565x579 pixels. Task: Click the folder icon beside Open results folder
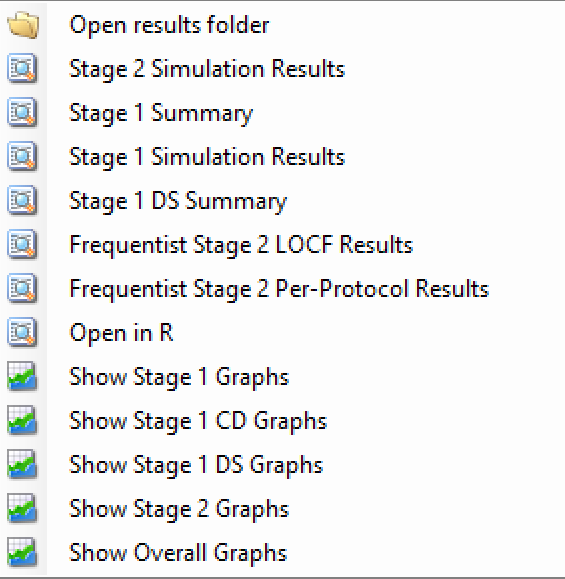pos(23,25)
